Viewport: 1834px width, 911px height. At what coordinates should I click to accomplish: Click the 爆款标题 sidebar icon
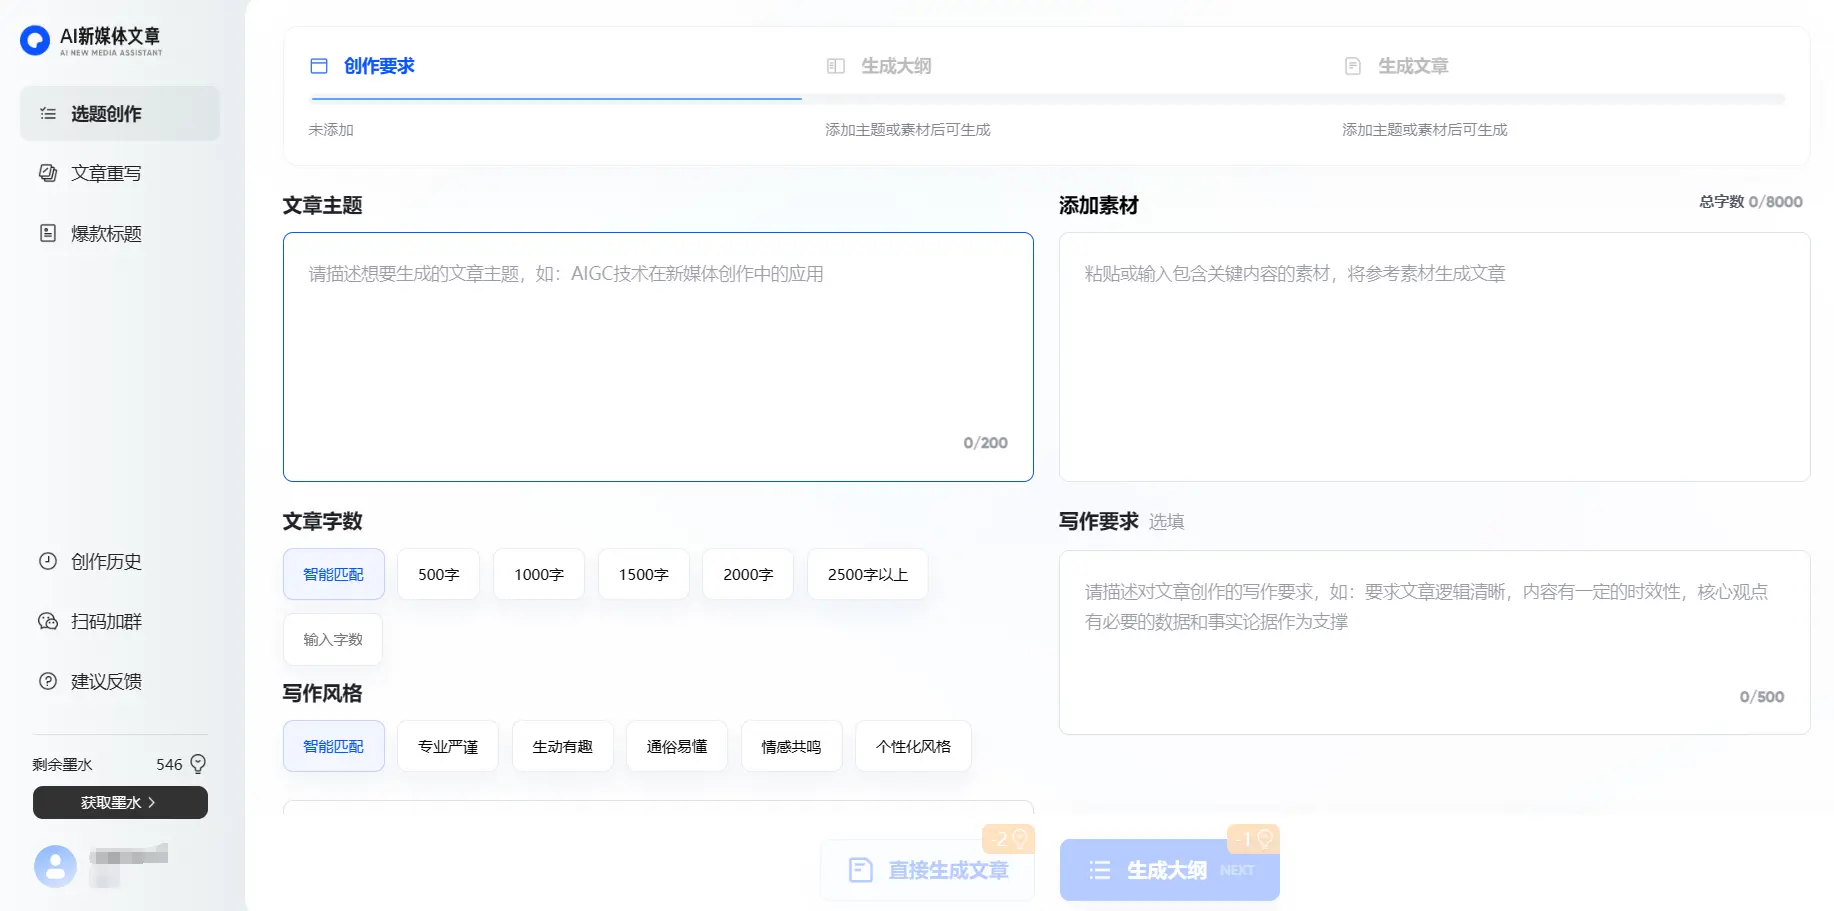point(48,233)
